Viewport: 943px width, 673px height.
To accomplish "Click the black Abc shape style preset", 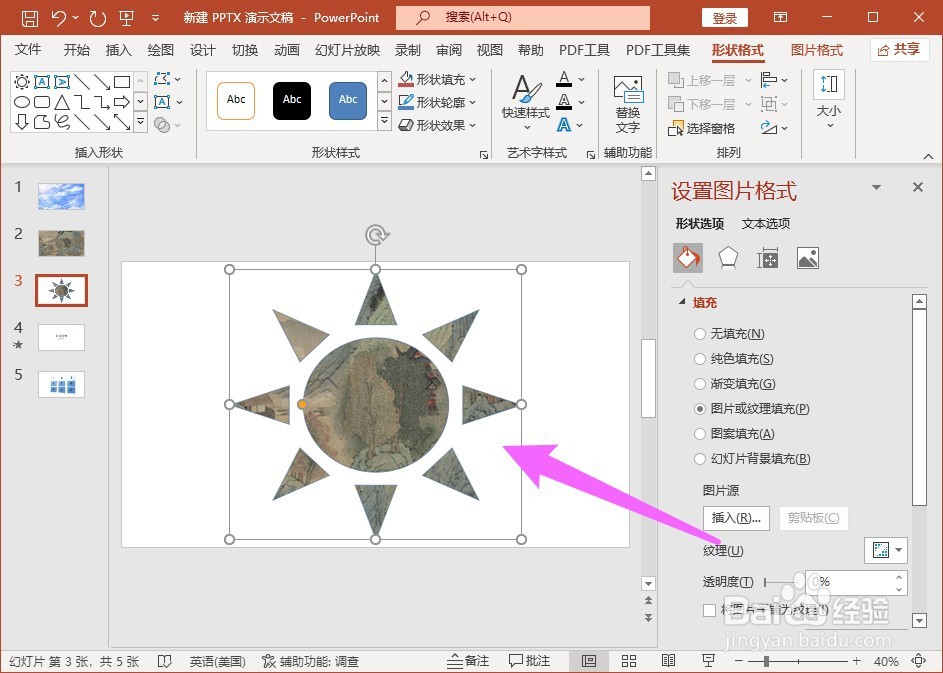I will coord(292,100).
